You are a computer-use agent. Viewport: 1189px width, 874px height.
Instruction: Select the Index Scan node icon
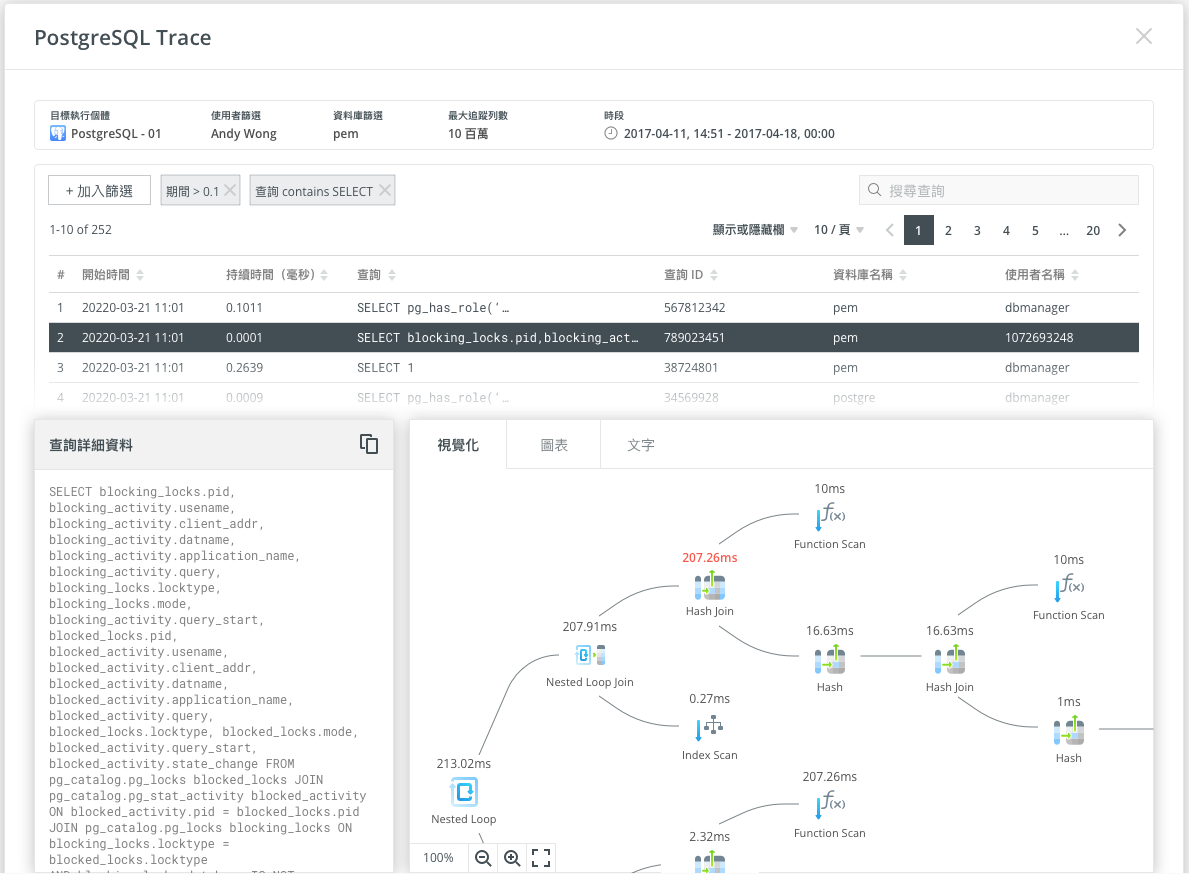pos(709,727)
